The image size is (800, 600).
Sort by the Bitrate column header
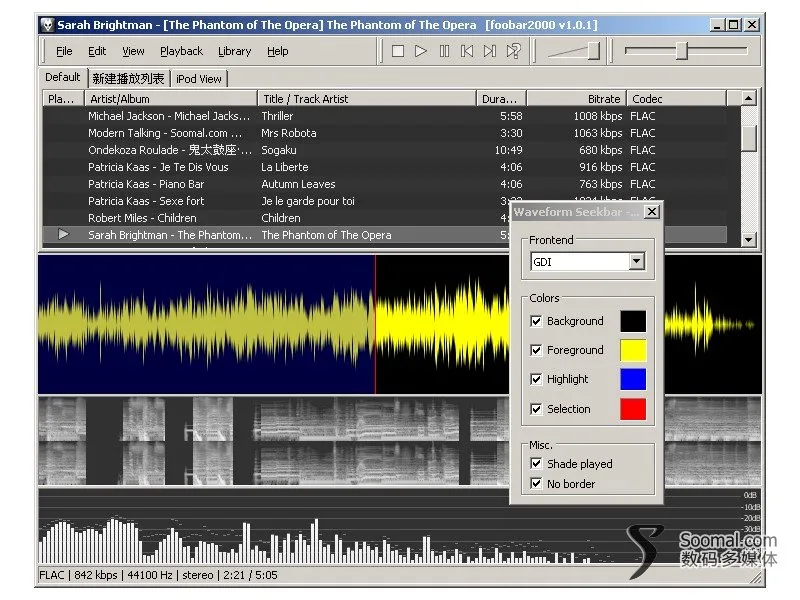click(576, 98)
